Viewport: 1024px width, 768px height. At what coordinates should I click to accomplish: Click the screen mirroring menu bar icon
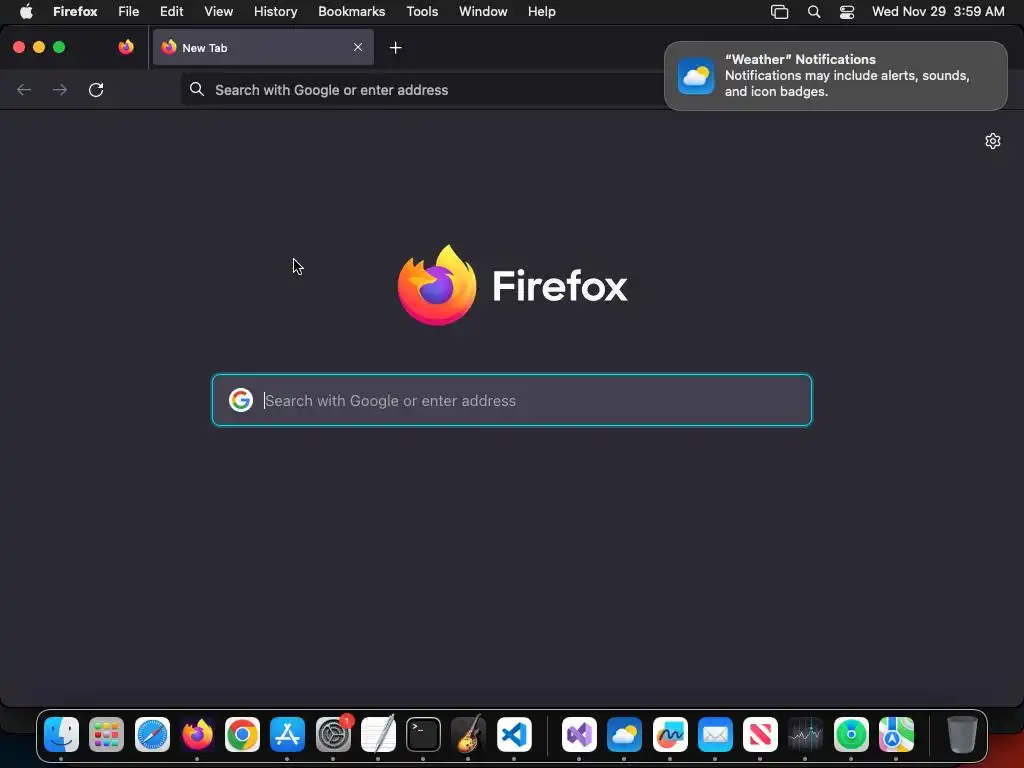pyautogui.click(x=780, y=12)
